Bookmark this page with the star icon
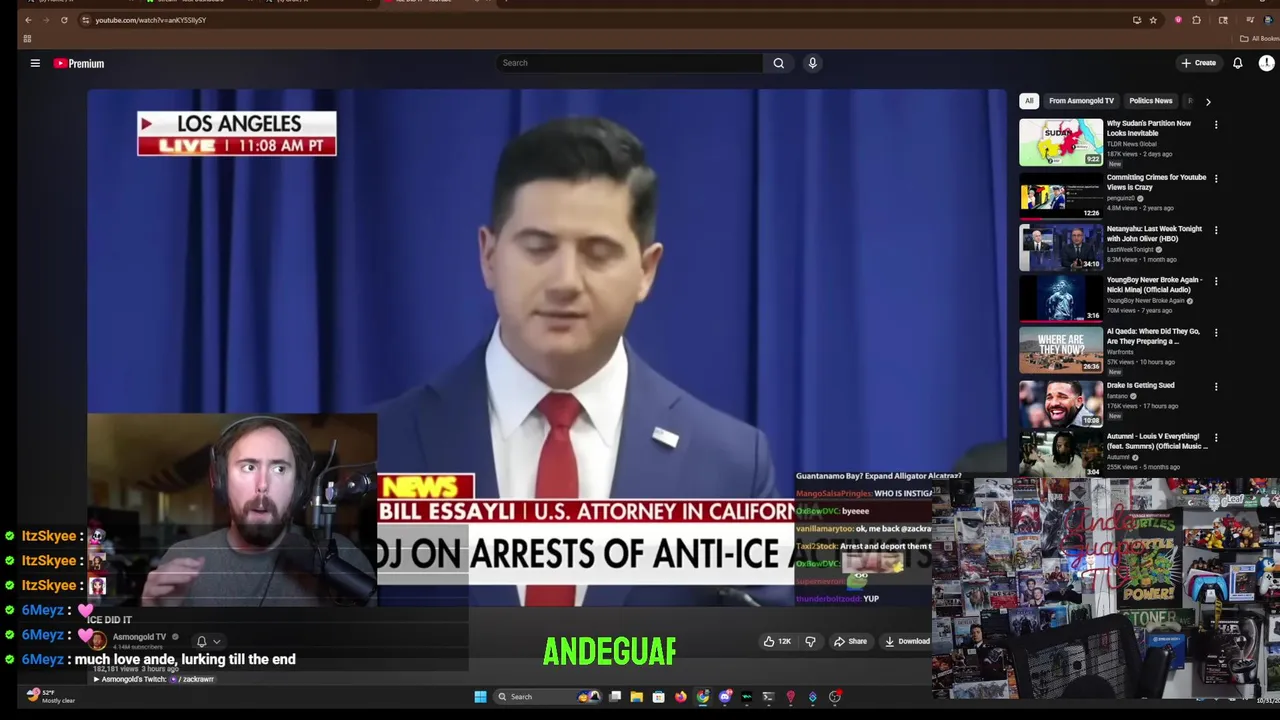The width and height of the screenshot is (1280, 720). [1153, 20]
